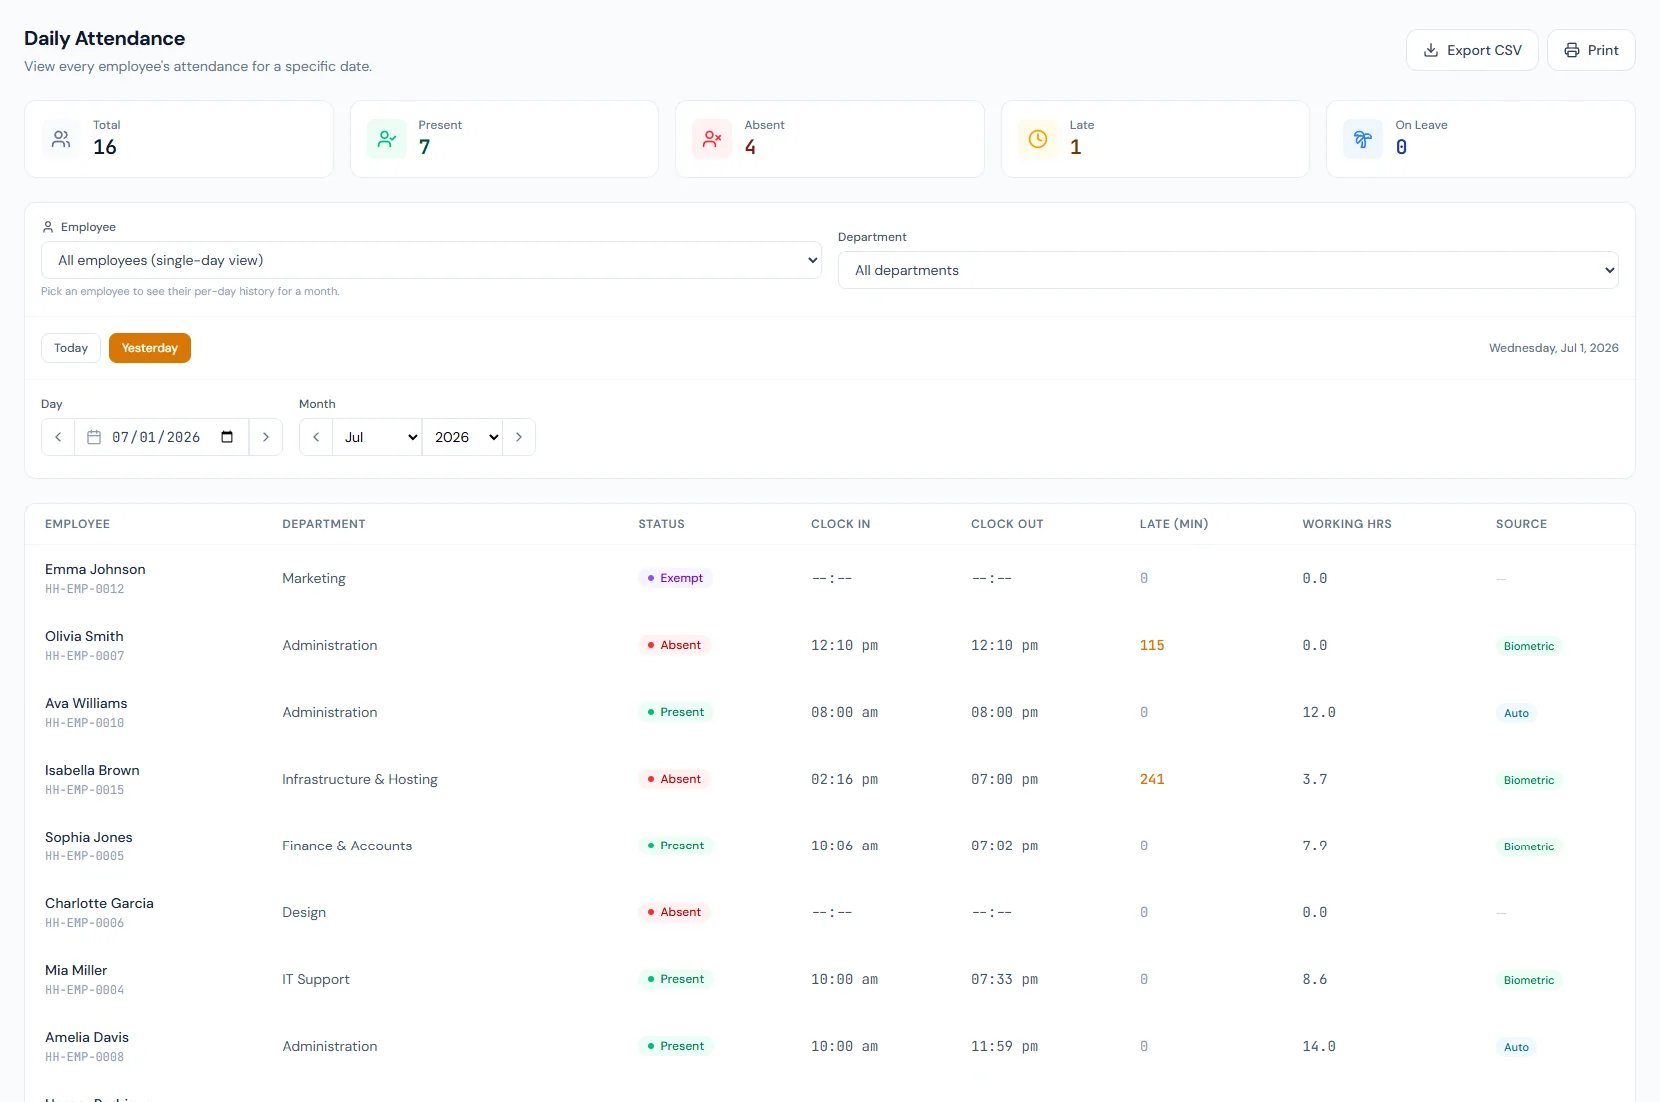Click employee name Charlotte Garcia

pos(99,903)
